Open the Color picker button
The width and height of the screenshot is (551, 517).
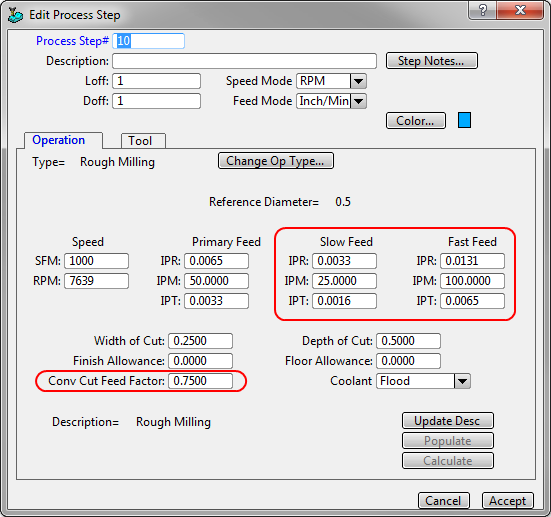416,121
